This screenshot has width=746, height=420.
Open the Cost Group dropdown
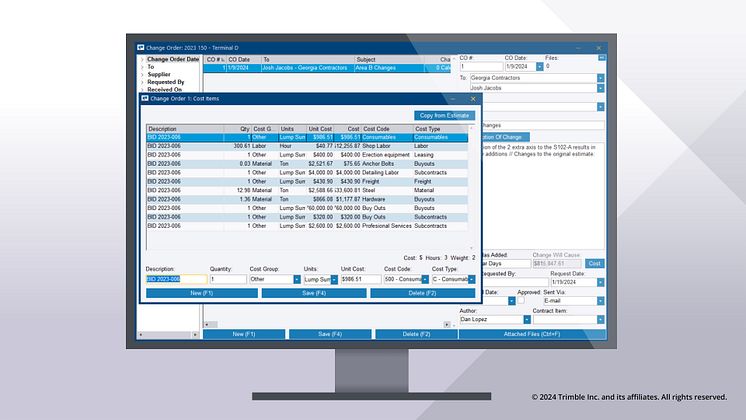296,280
